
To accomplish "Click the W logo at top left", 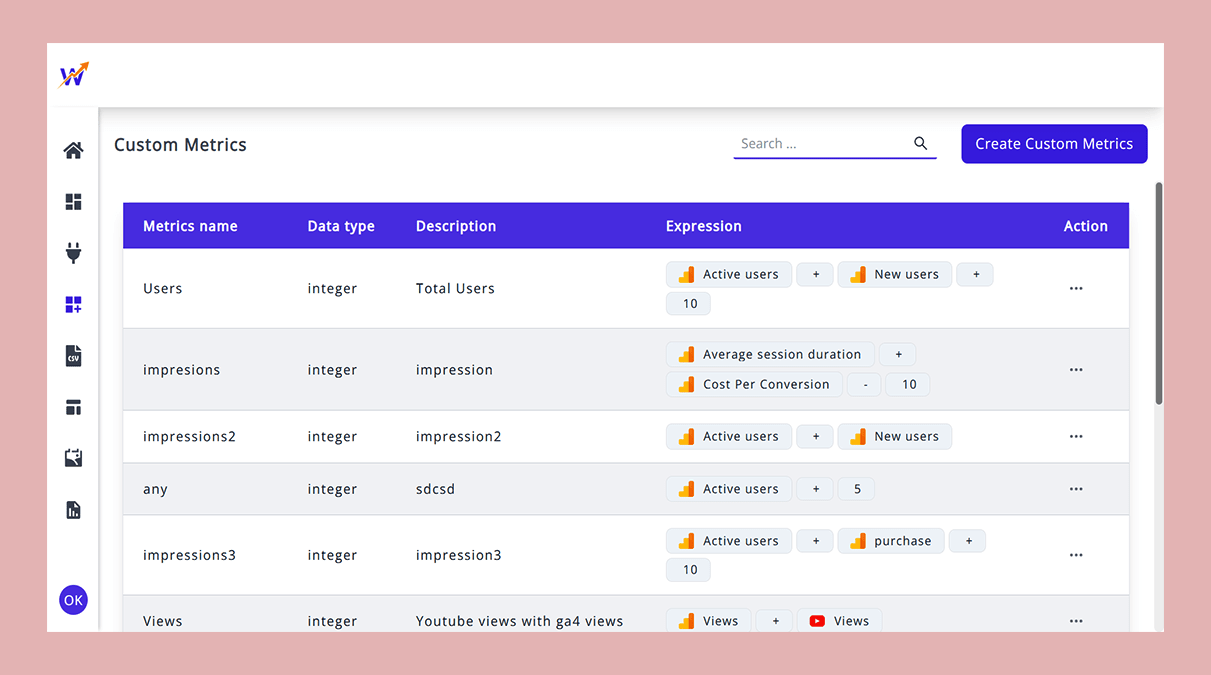I will [73, 75].
